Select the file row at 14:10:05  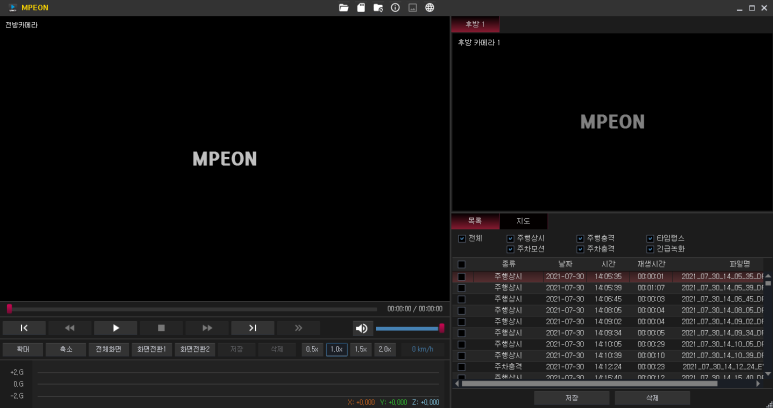[x=608, y=344]
